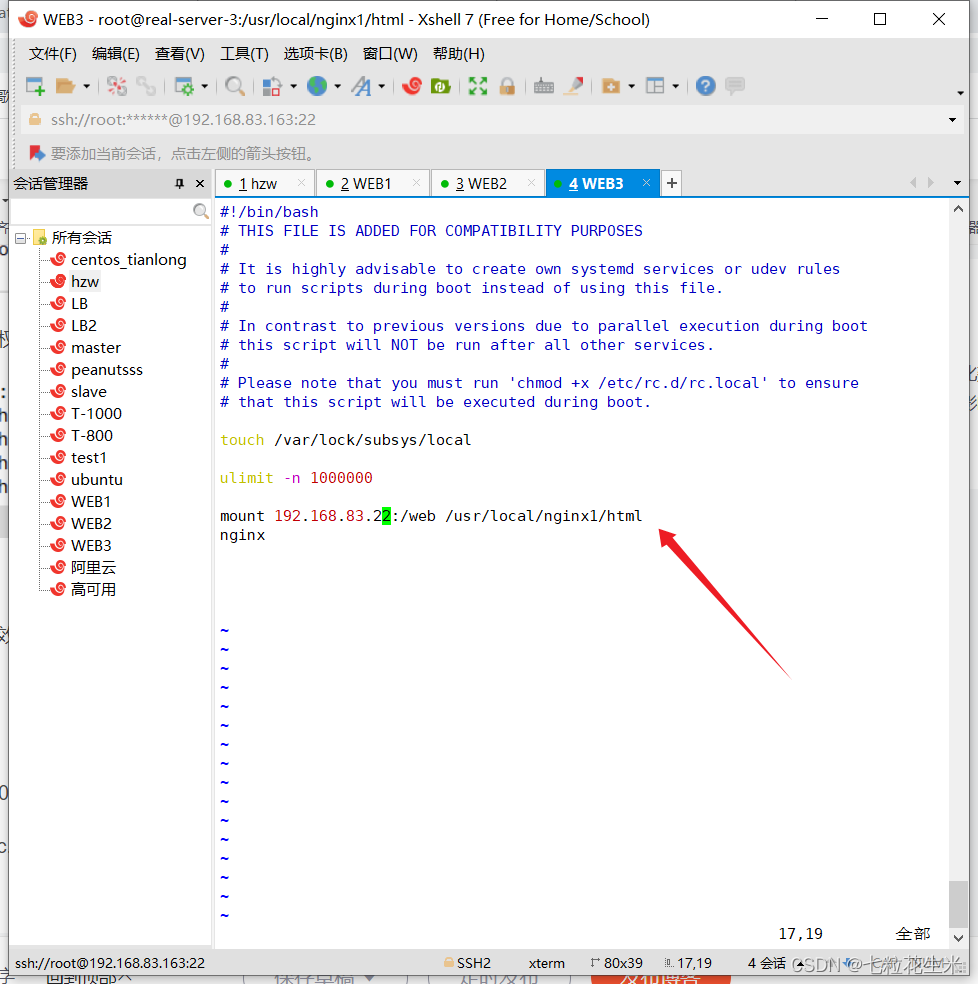
Task: Close the 2 WEB1 tab
Action: pyautogui.click(x=416, y=183)
